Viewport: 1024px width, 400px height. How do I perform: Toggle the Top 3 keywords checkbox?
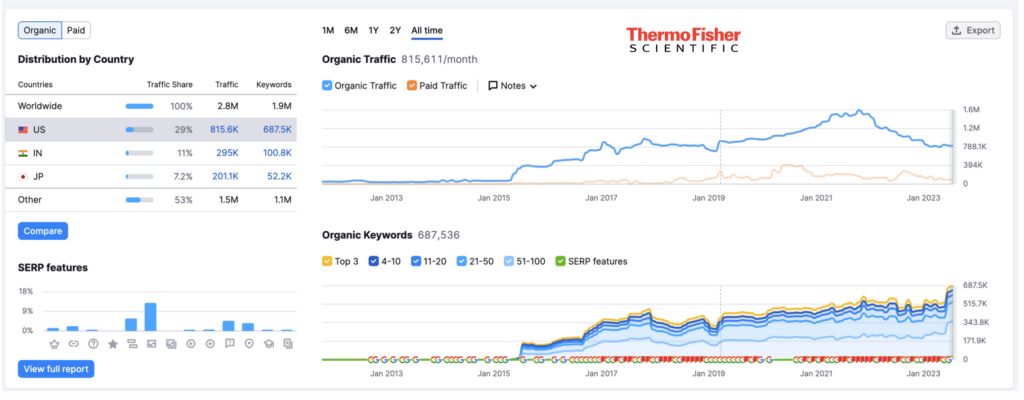(327, 261)
